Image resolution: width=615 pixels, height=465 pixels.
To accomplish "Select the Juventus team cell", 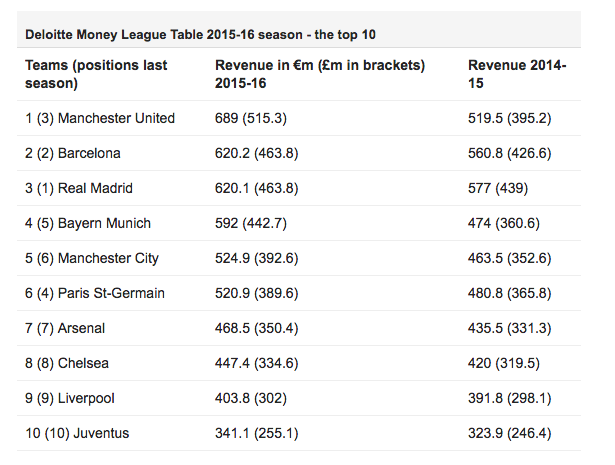I will point(77,433).
